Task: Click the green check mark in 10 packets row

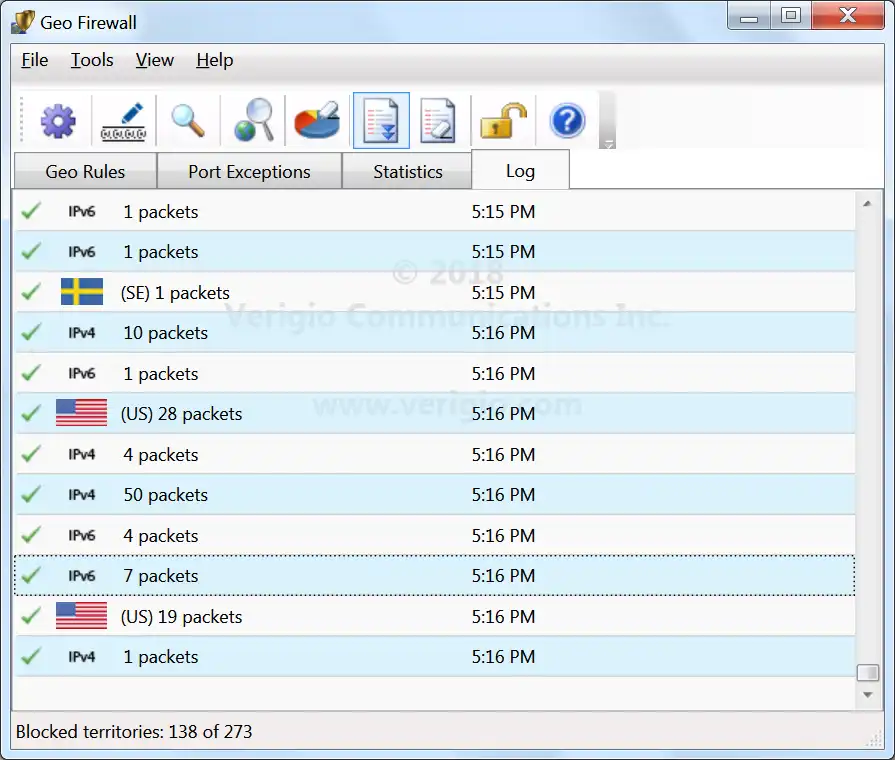Action: point(31,332)
